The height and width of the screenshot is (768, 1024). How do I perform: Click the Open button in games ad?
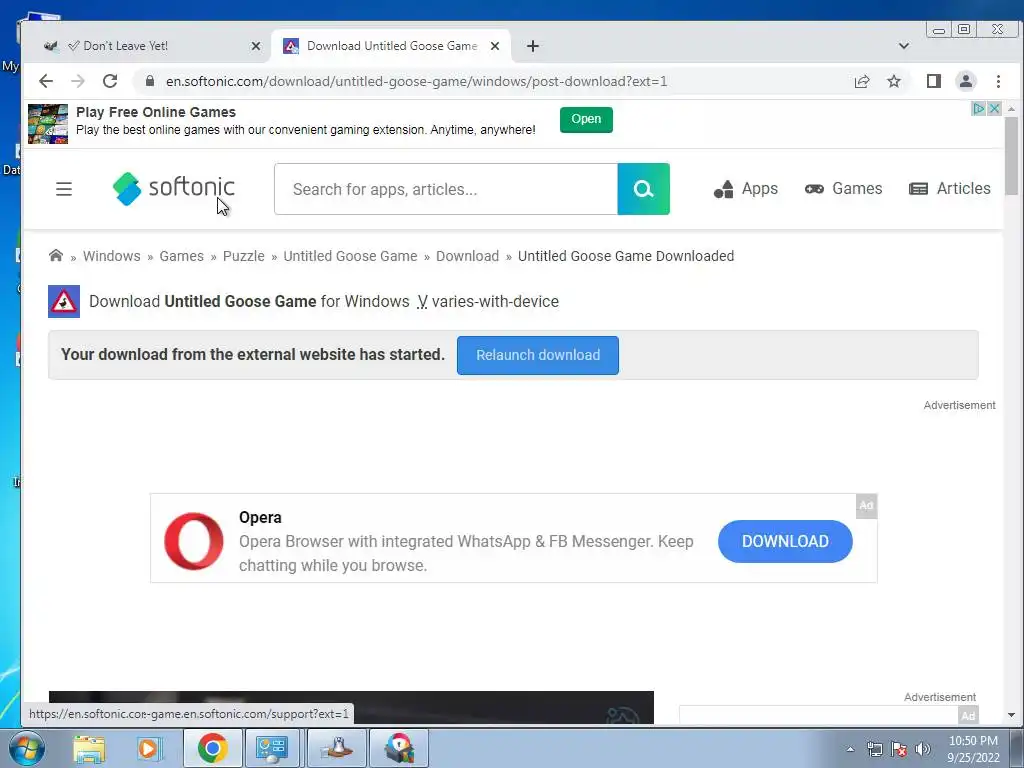(x=586, y=120)
